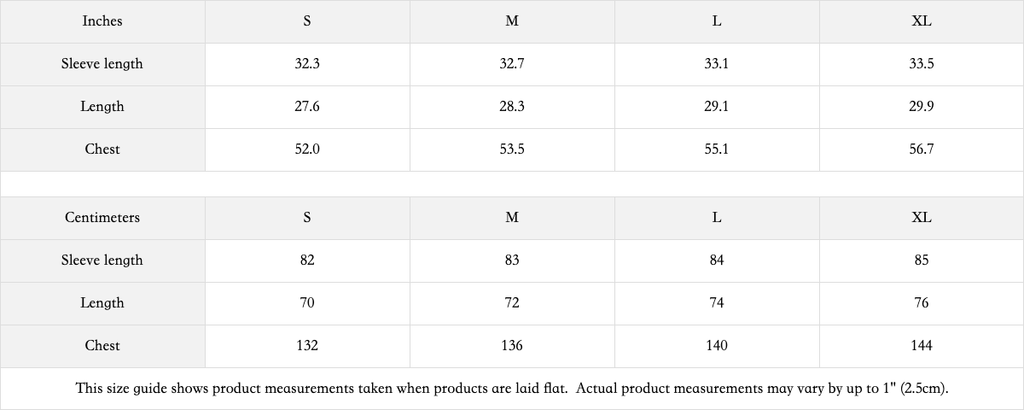Select the 29.9 length cell
This screenshot has width=1024, height=410.
(921, 107)
